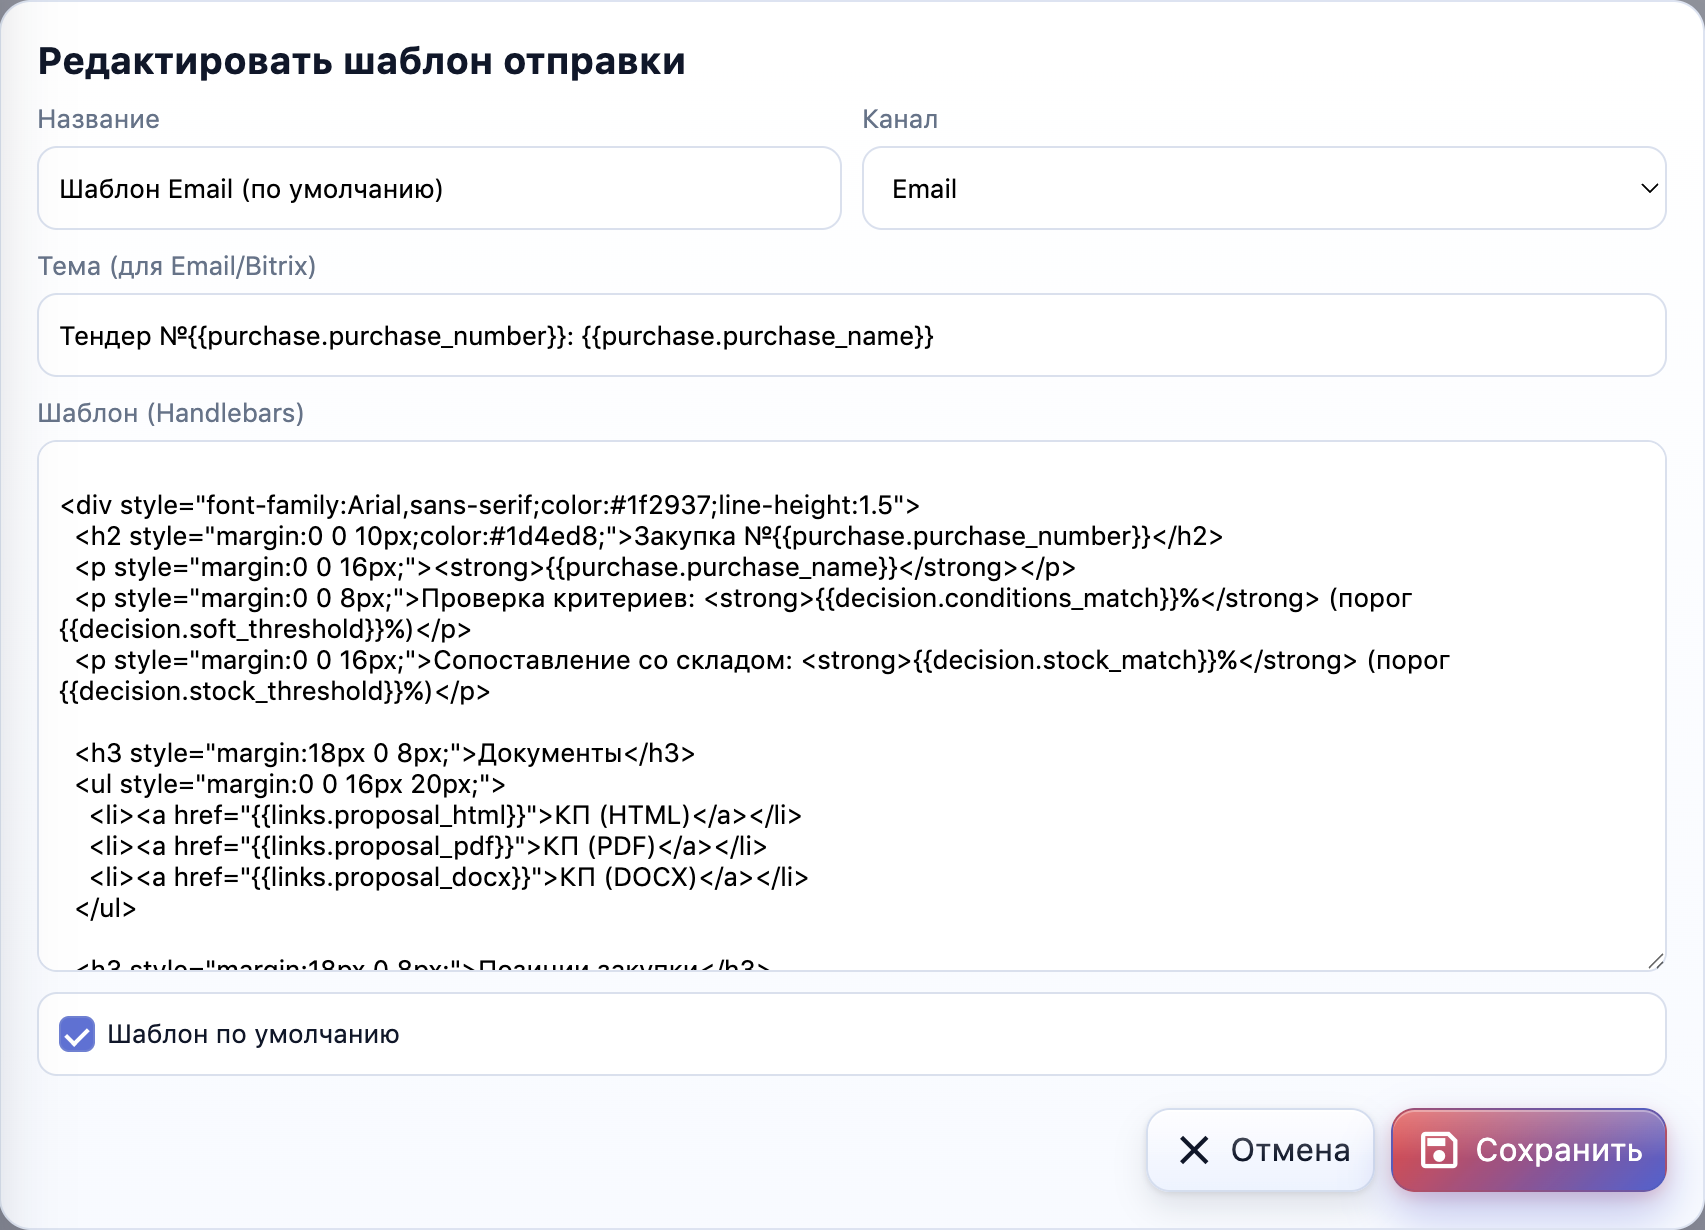The image size is (1705, 1230).
Task: Click inside the Название input field
Action: click(438, 188)
